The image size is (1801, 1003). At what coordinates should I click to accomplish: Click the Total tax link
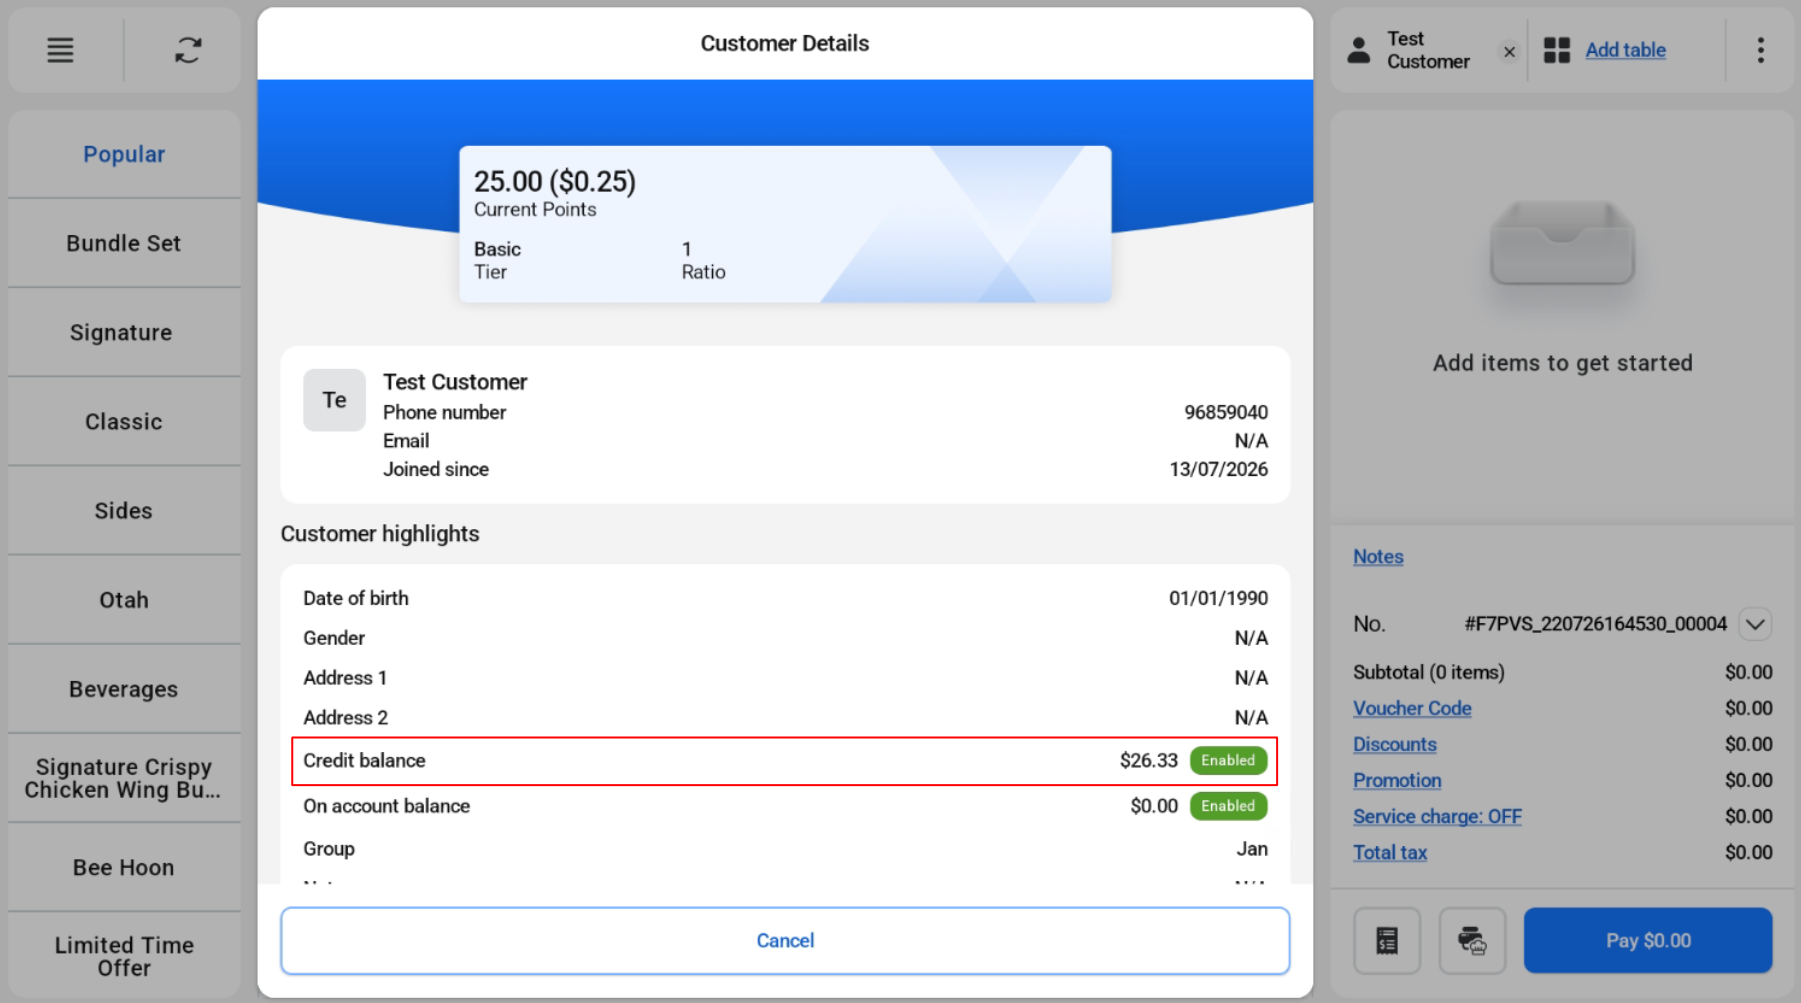(1390, 852)
